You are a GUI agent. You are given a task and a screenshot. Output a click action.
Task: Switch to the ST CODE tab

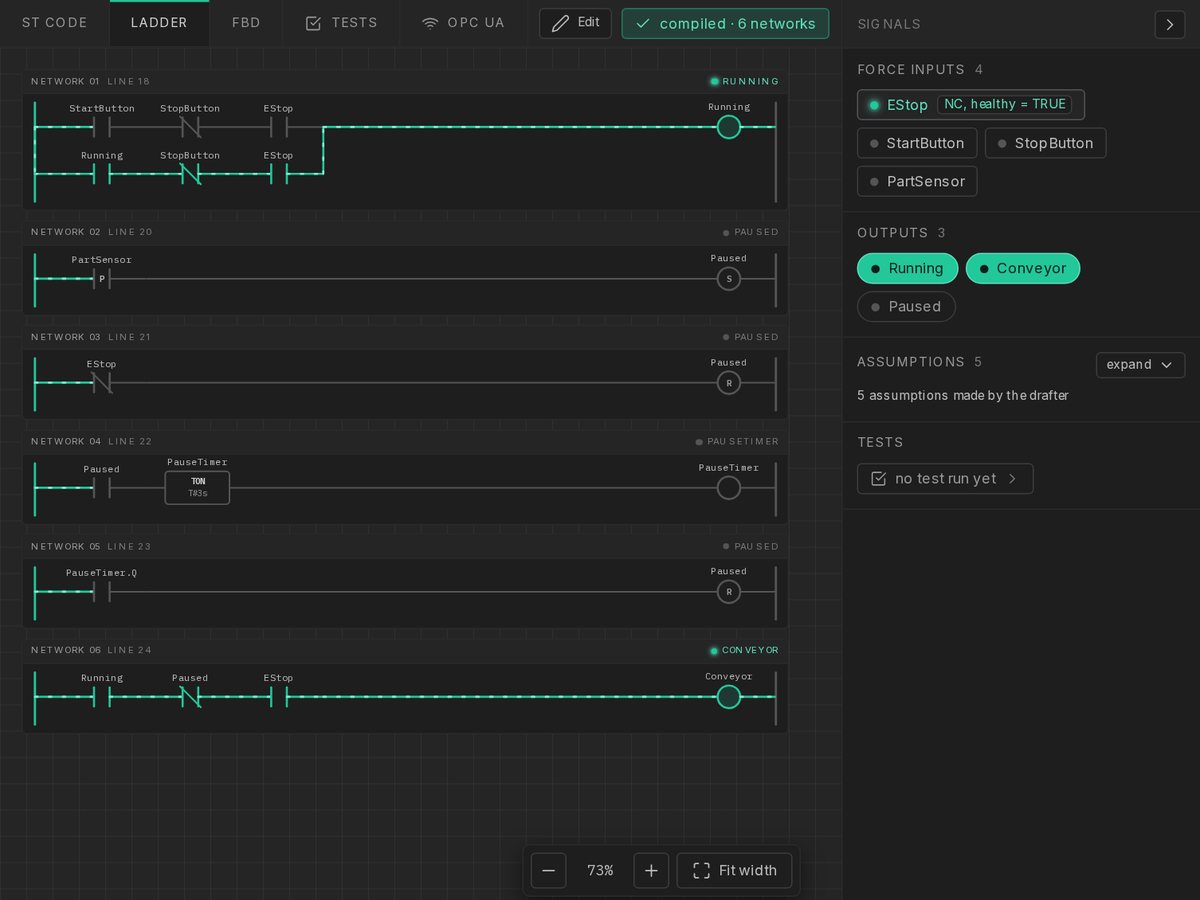coord(54,23)
